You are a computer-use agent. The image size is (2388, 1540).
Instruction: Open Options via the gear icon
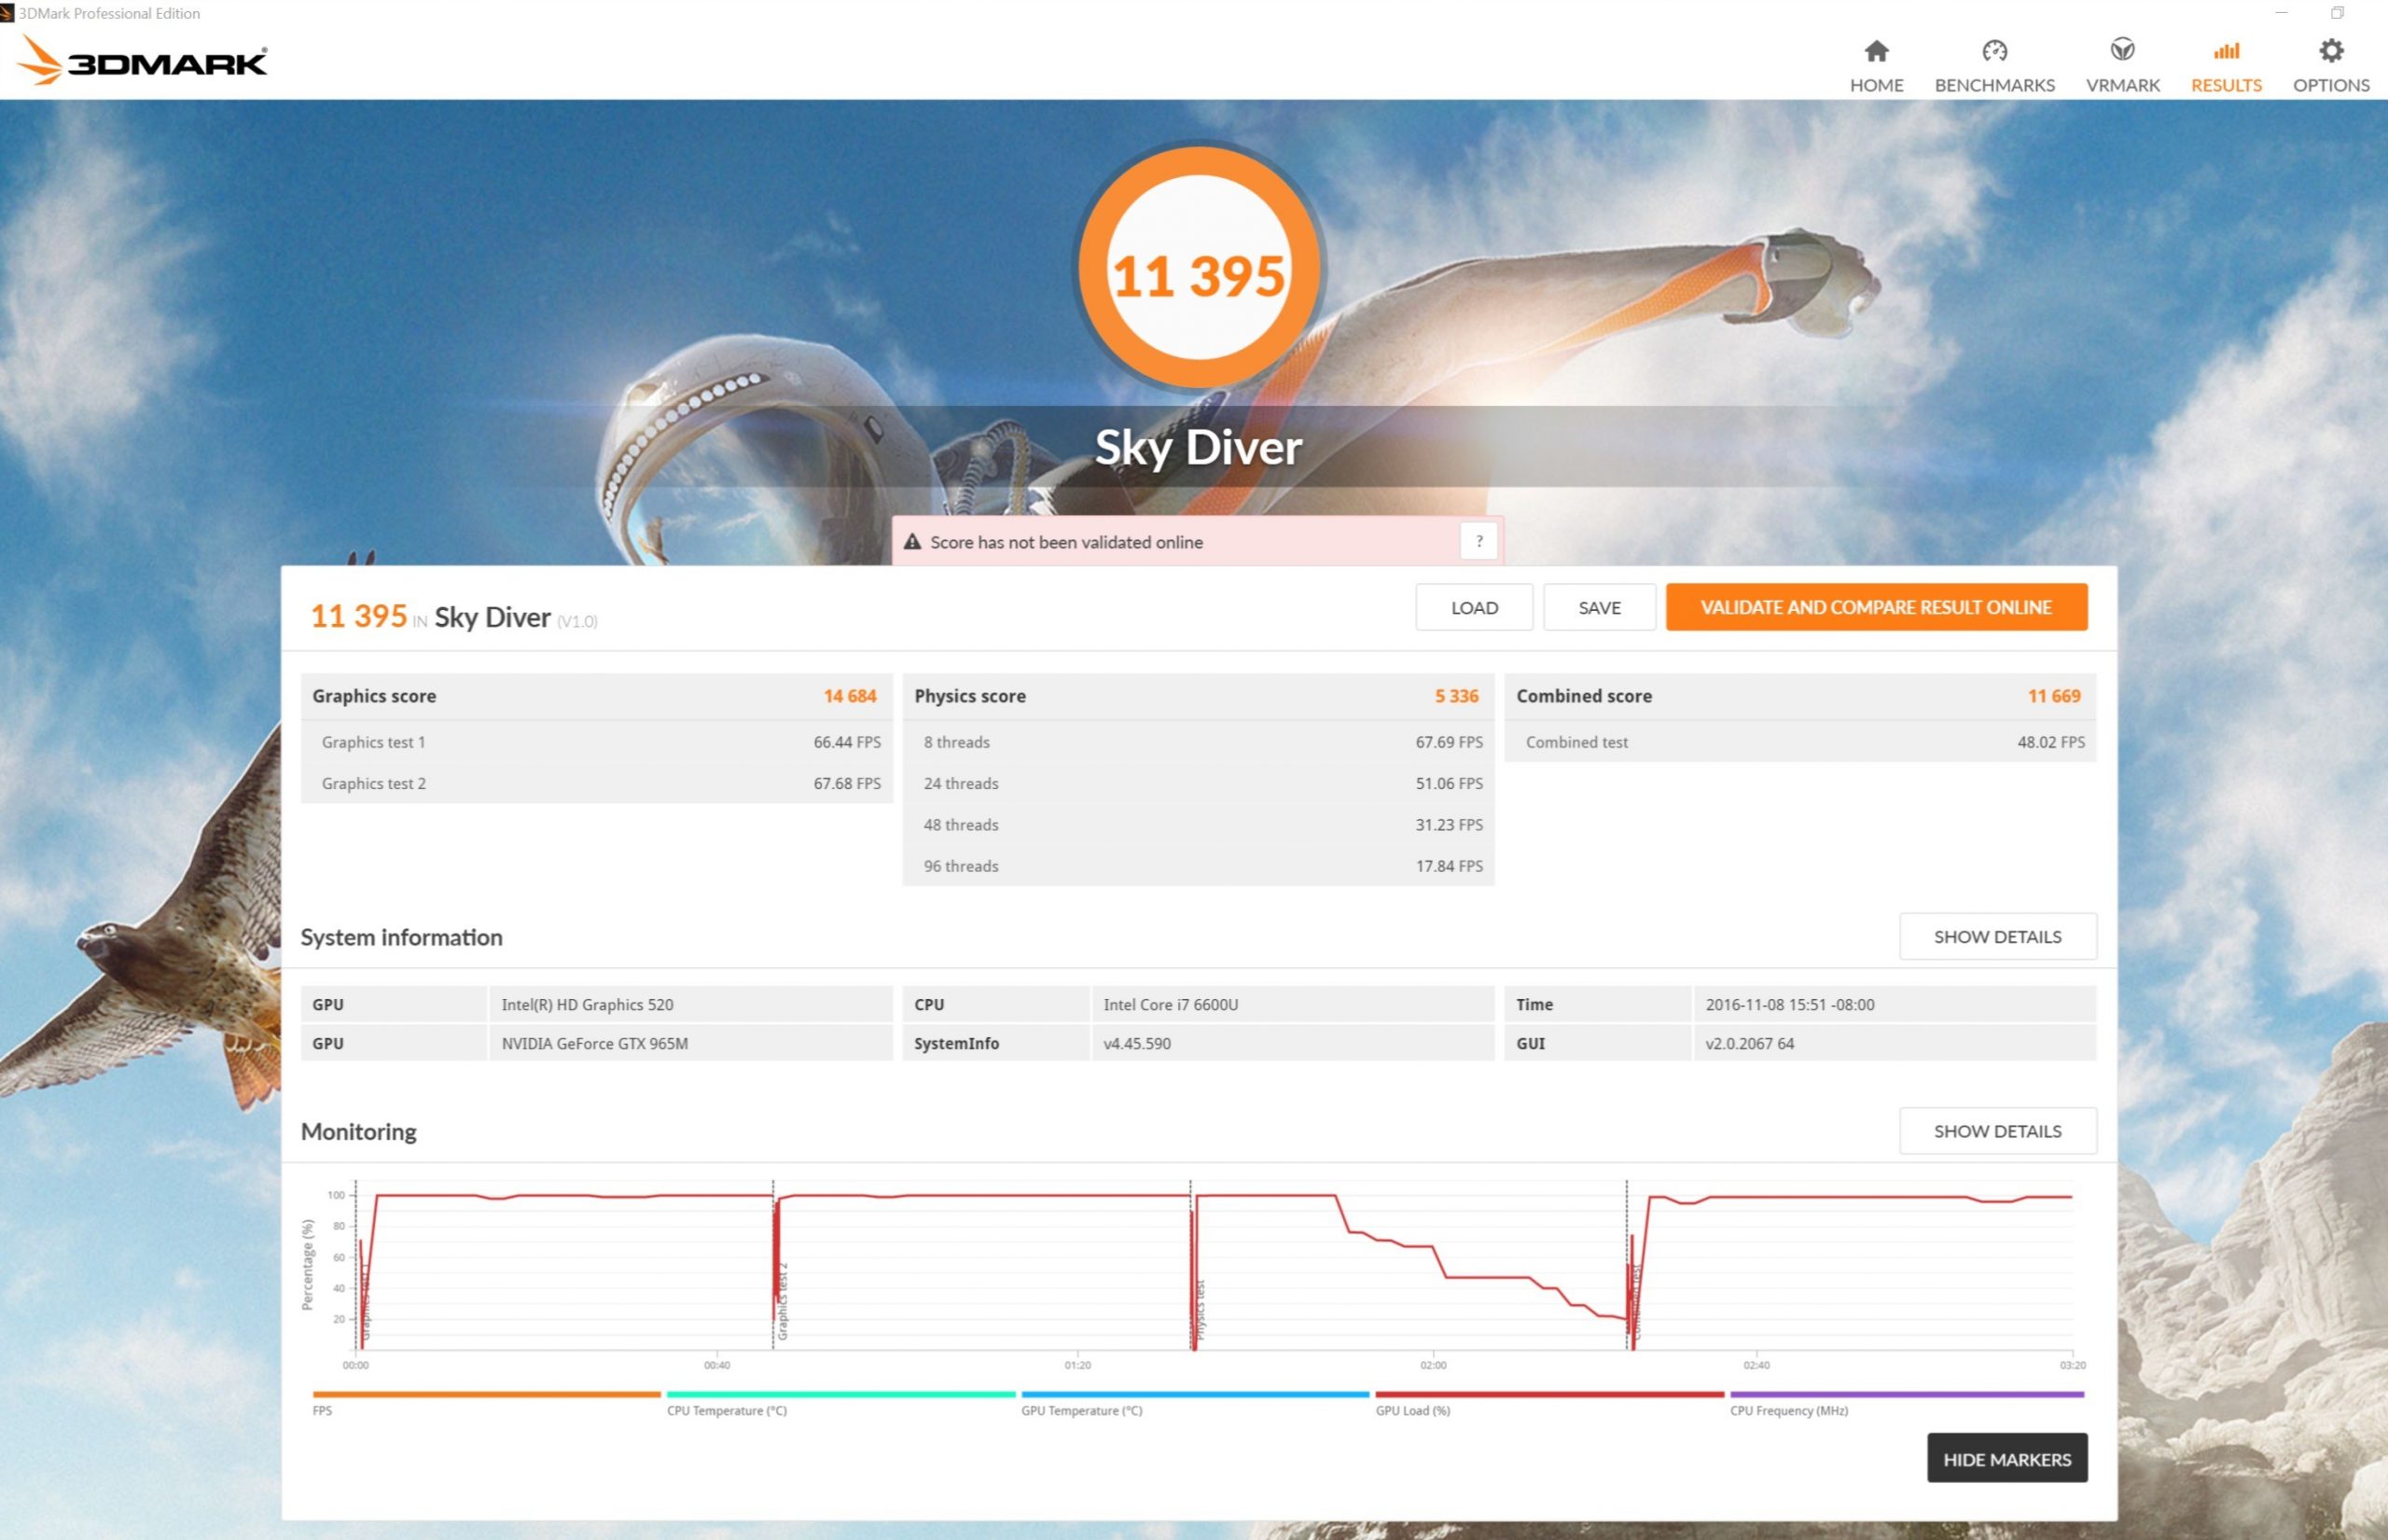[x=2330, y=50]
